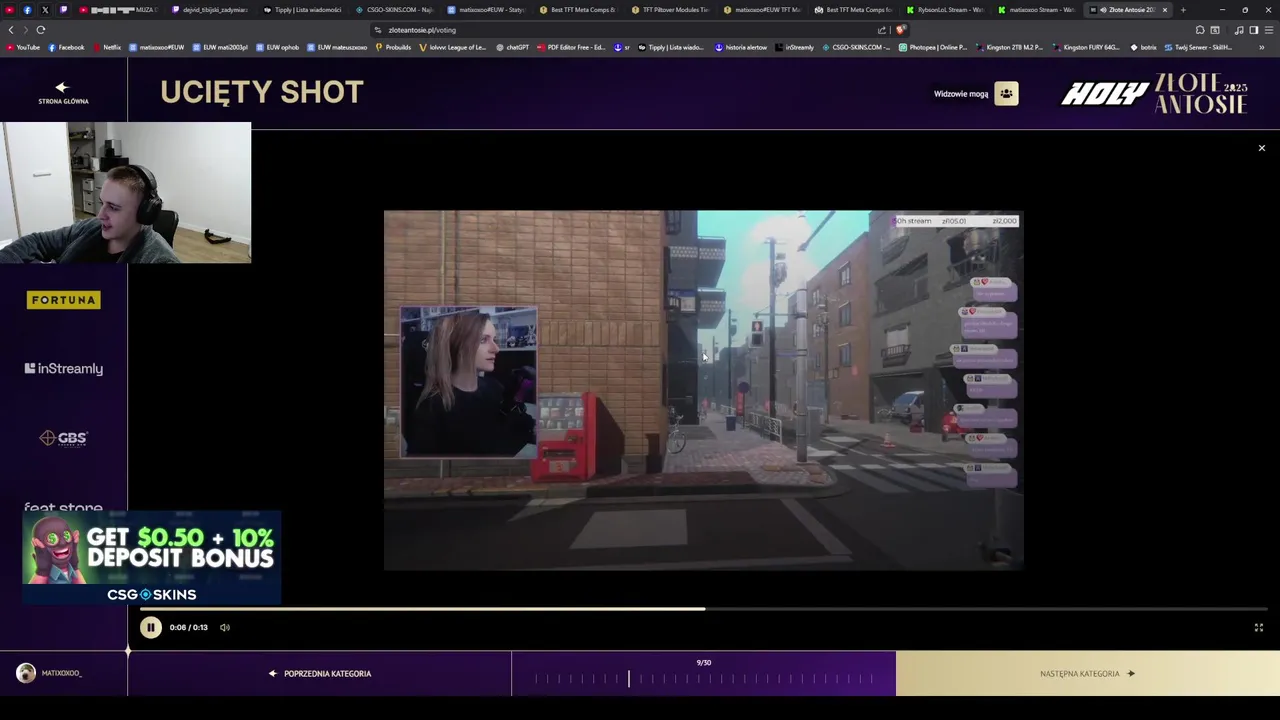Viewport: 1280px width, 720px height.
Task: Open chatGPT bookmark
Action: 512,47
